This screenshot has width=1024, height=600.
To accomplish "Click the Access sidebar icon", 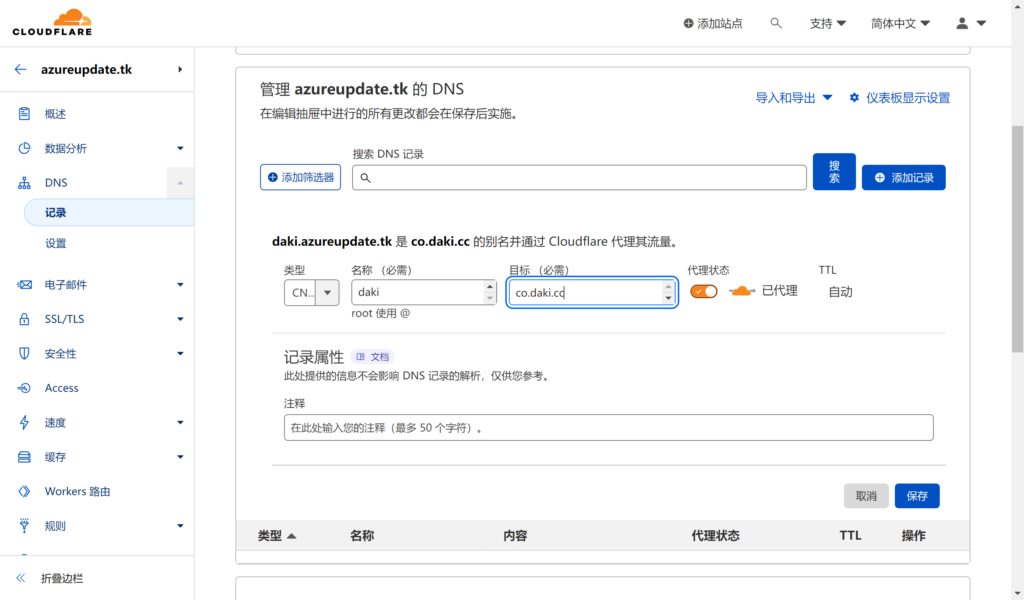I will pyautogui.click(x=25, y=388).
